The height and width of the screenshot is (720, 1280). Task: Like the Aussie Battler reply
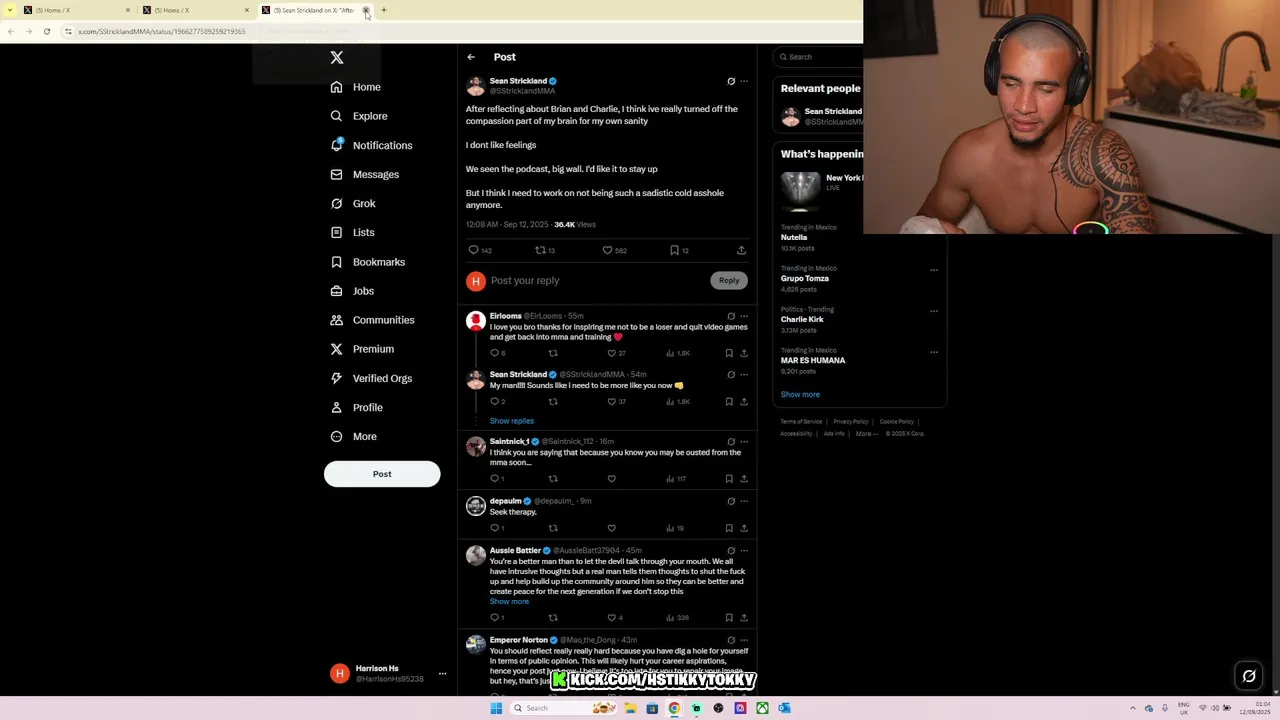coord(612,618)
